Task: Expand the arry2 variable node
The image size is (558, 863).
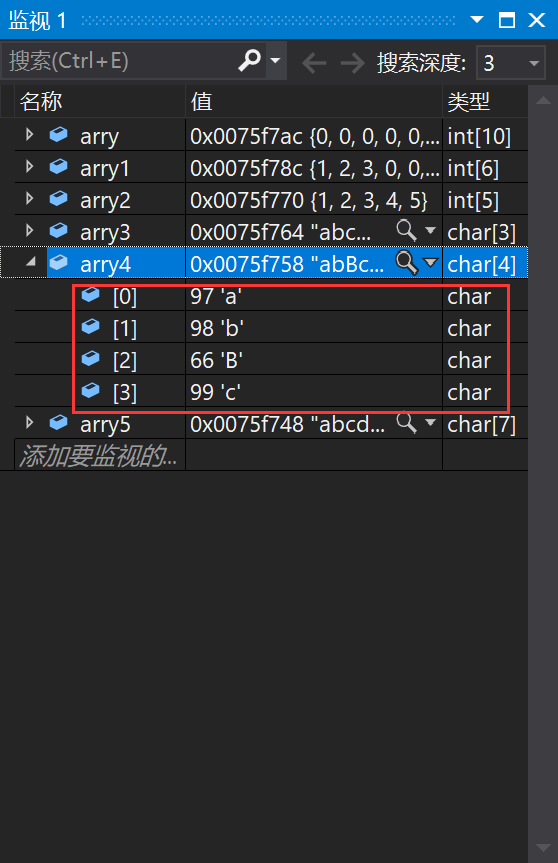Action: (x=30, y=198)
